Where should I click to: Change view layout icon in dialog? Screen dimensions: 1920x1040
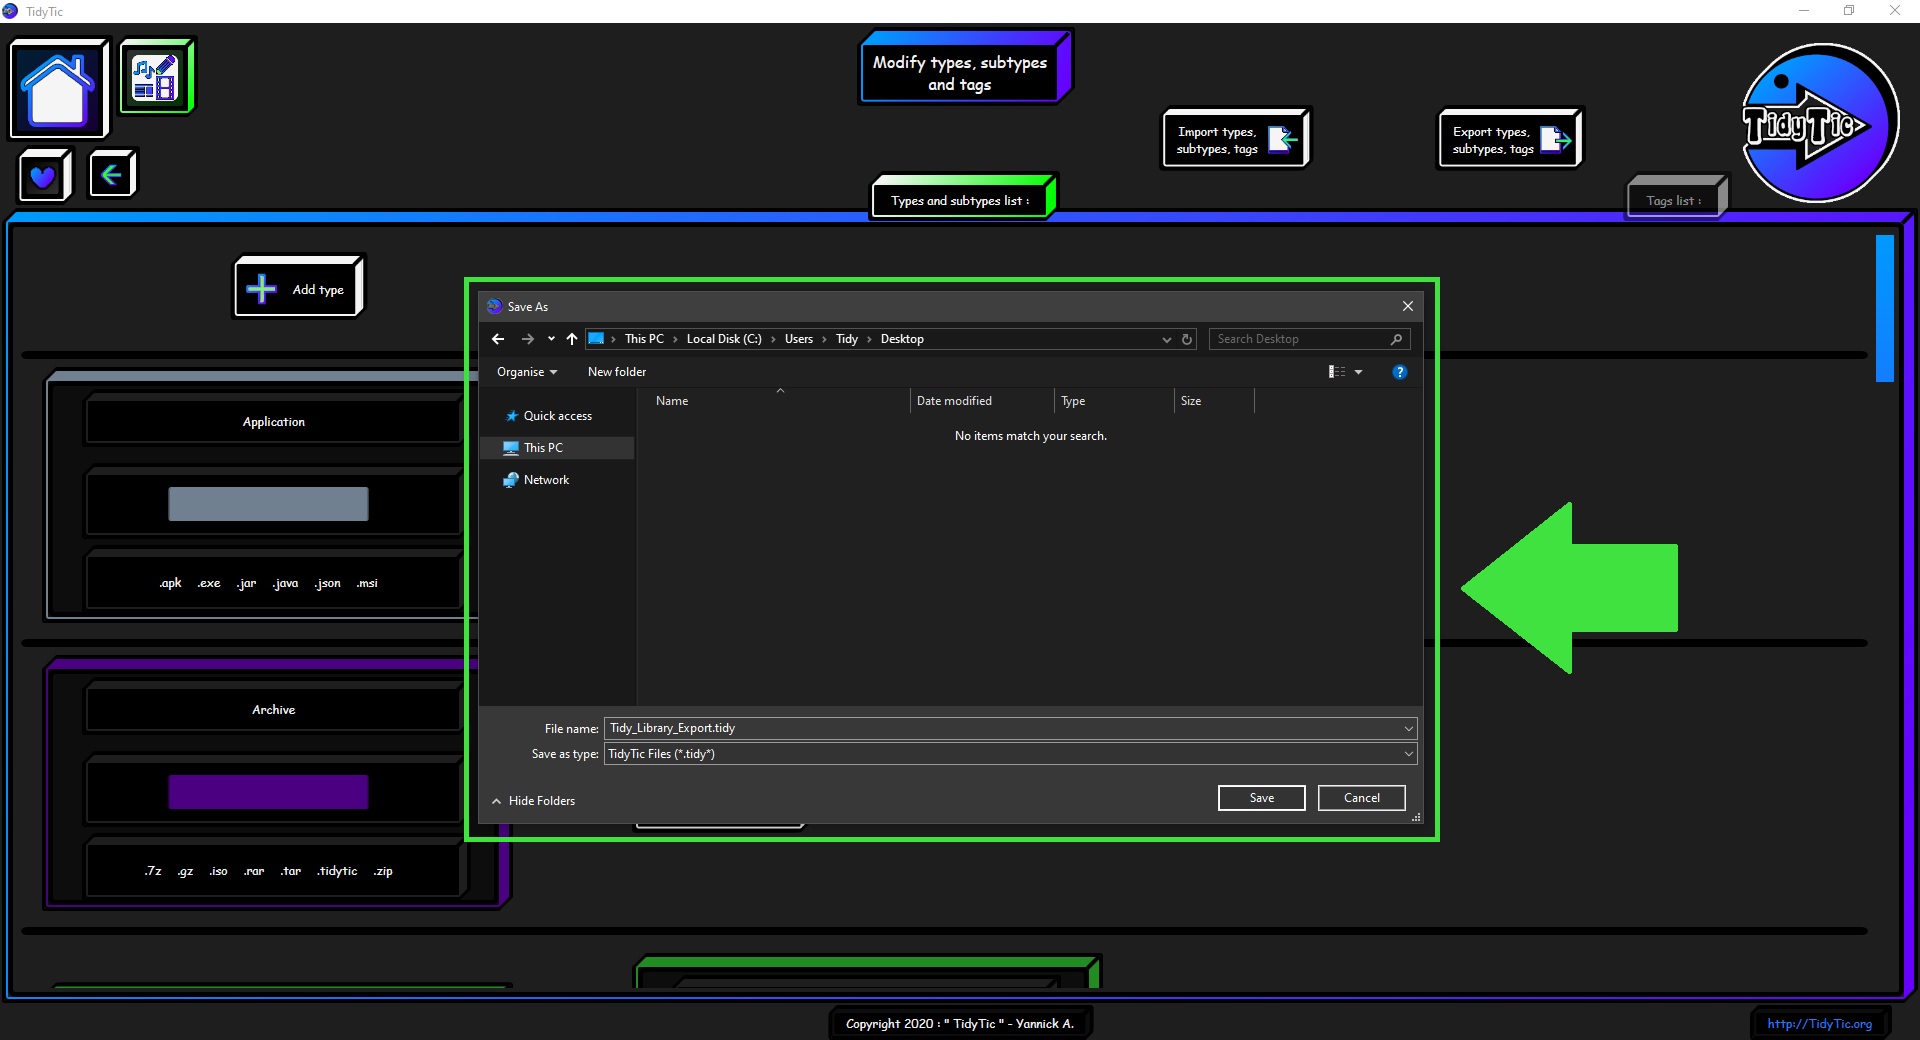click(1337, 372)
